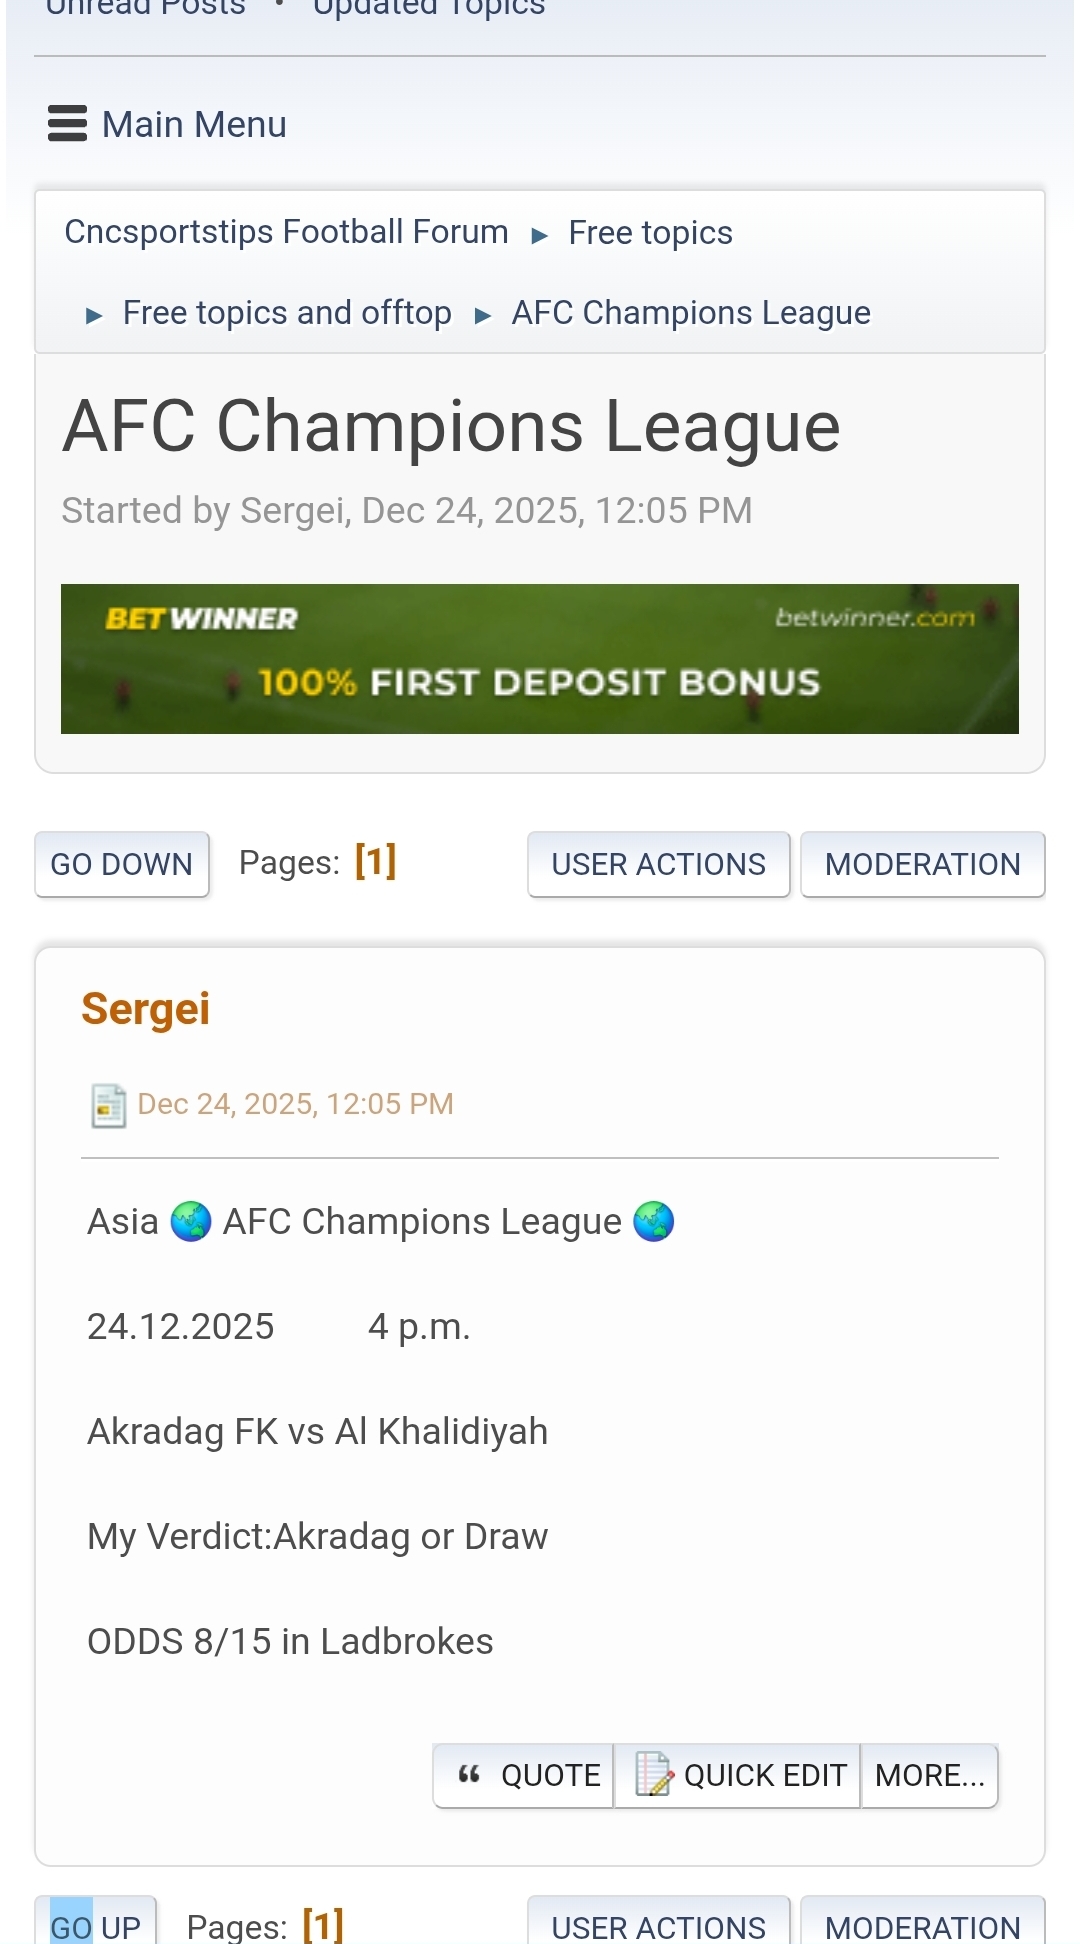Expand the More... post options

(x=929, y=1775)
